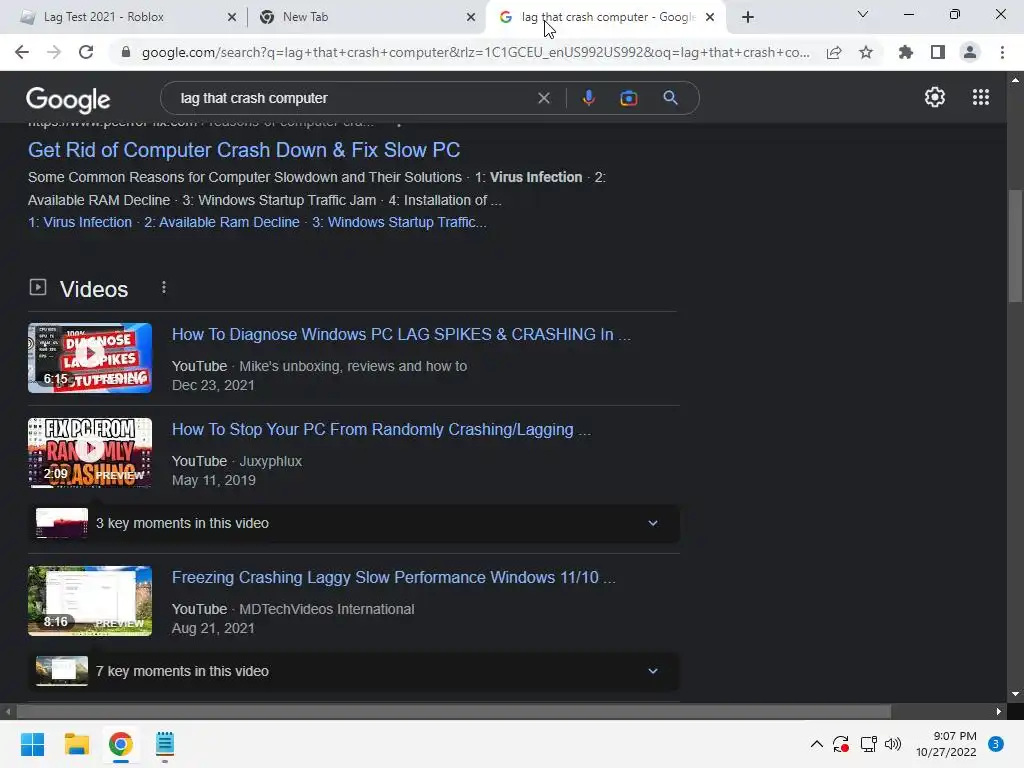
Task: Close the Lag Test 2021 Roblox tab
Action: point(231,17)
